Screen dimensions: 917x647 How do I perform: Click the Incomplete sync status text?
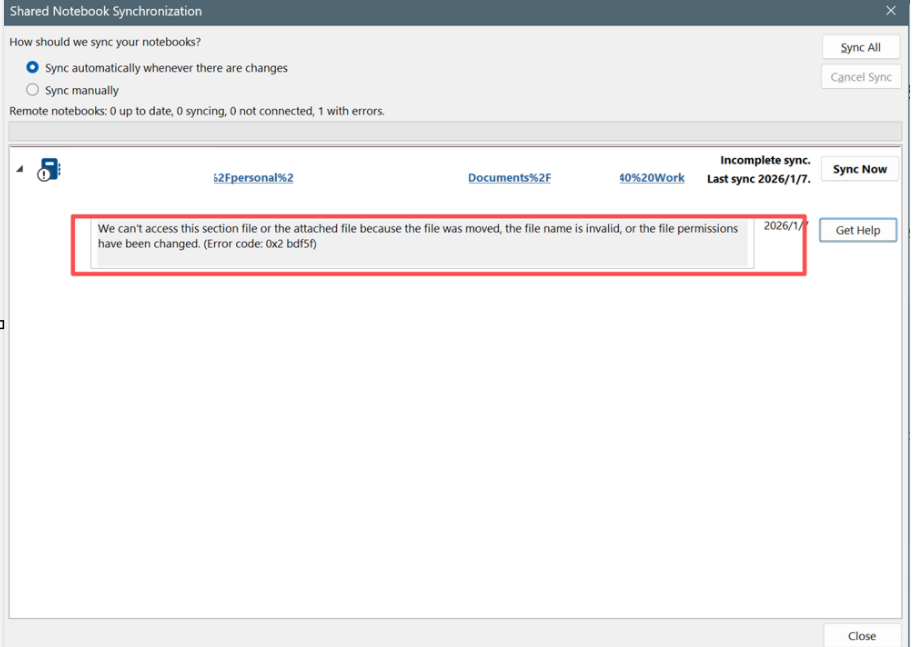pos(764,160)
